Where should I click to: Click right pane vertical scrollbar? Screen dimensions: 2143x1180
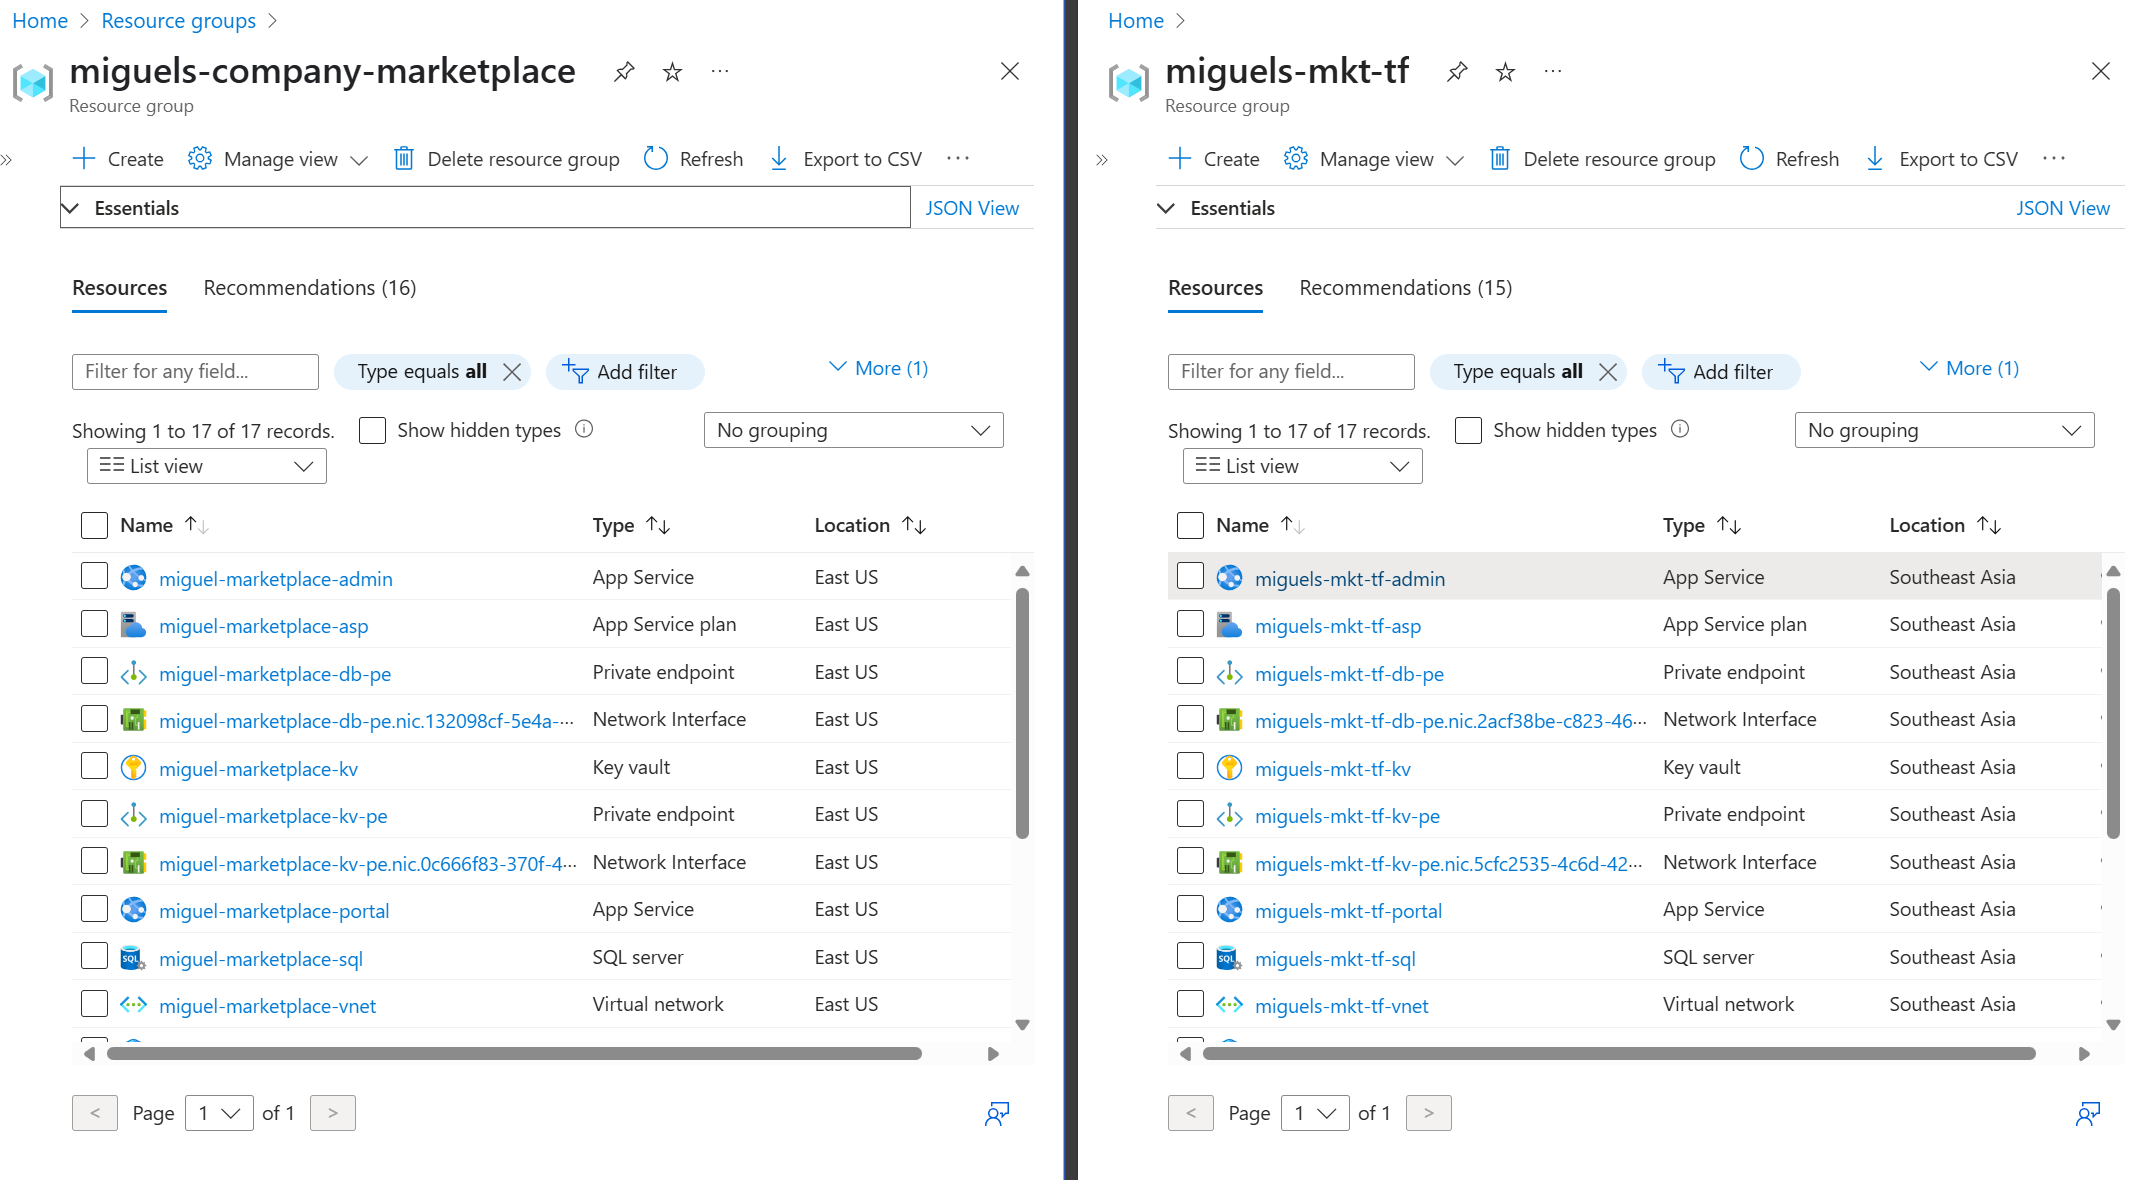click(2113, 713)
